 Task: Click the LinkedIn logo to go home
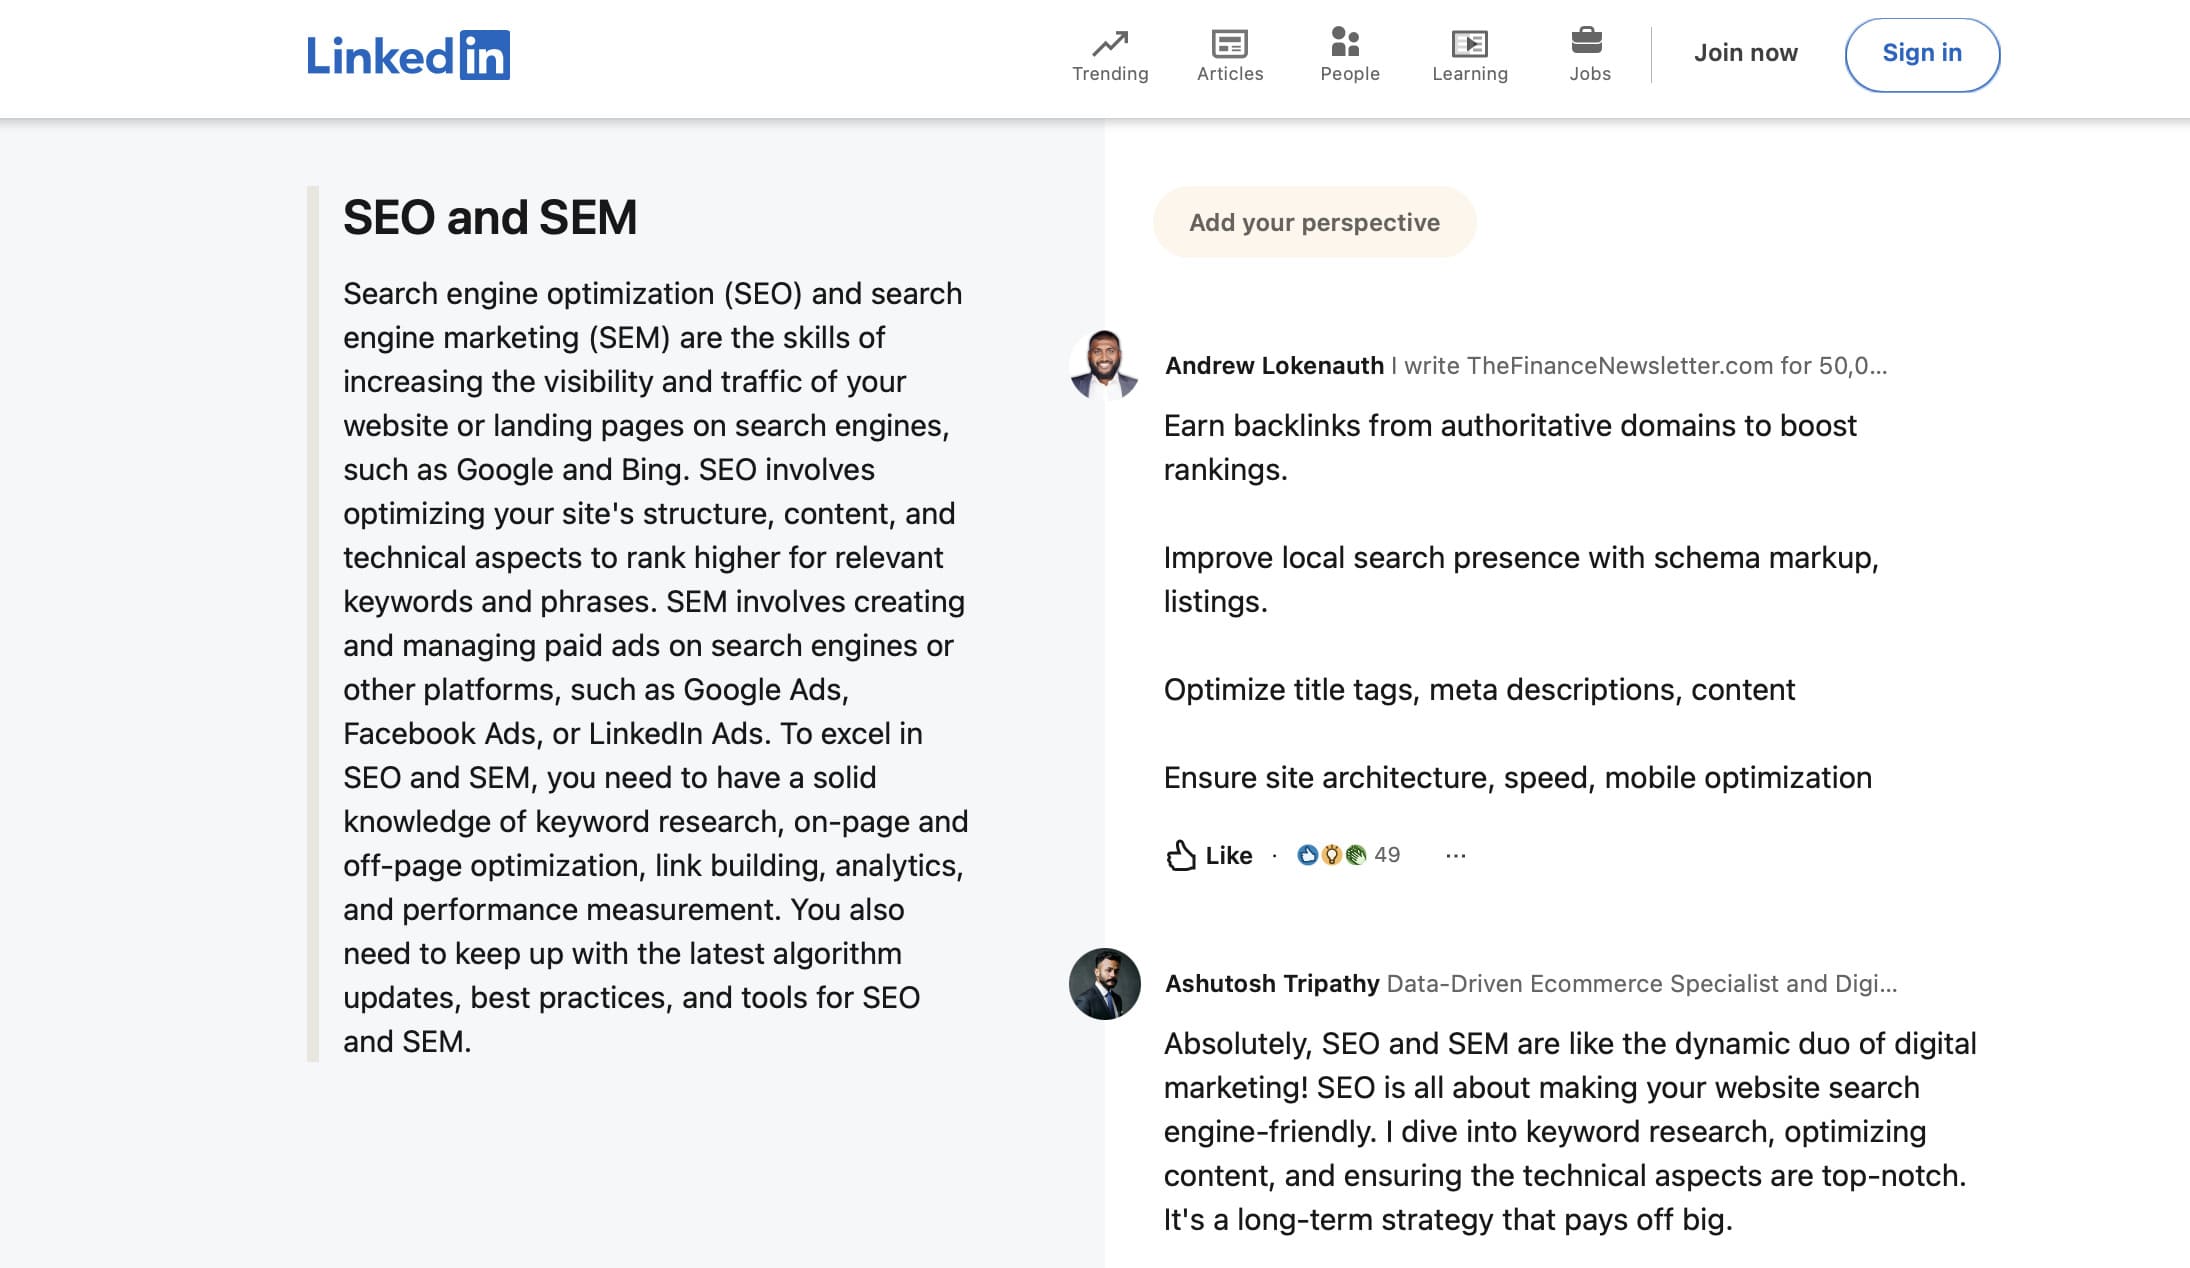click(x=408, y=54)
